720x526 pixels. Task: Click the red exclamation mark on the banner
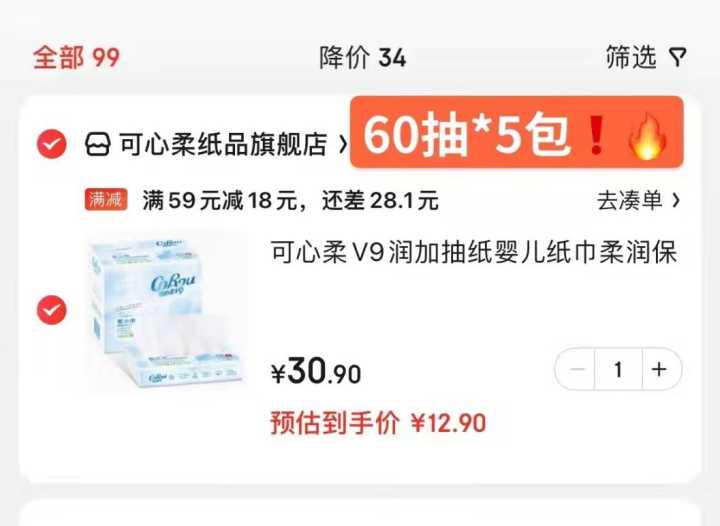(x=596, y=135)
